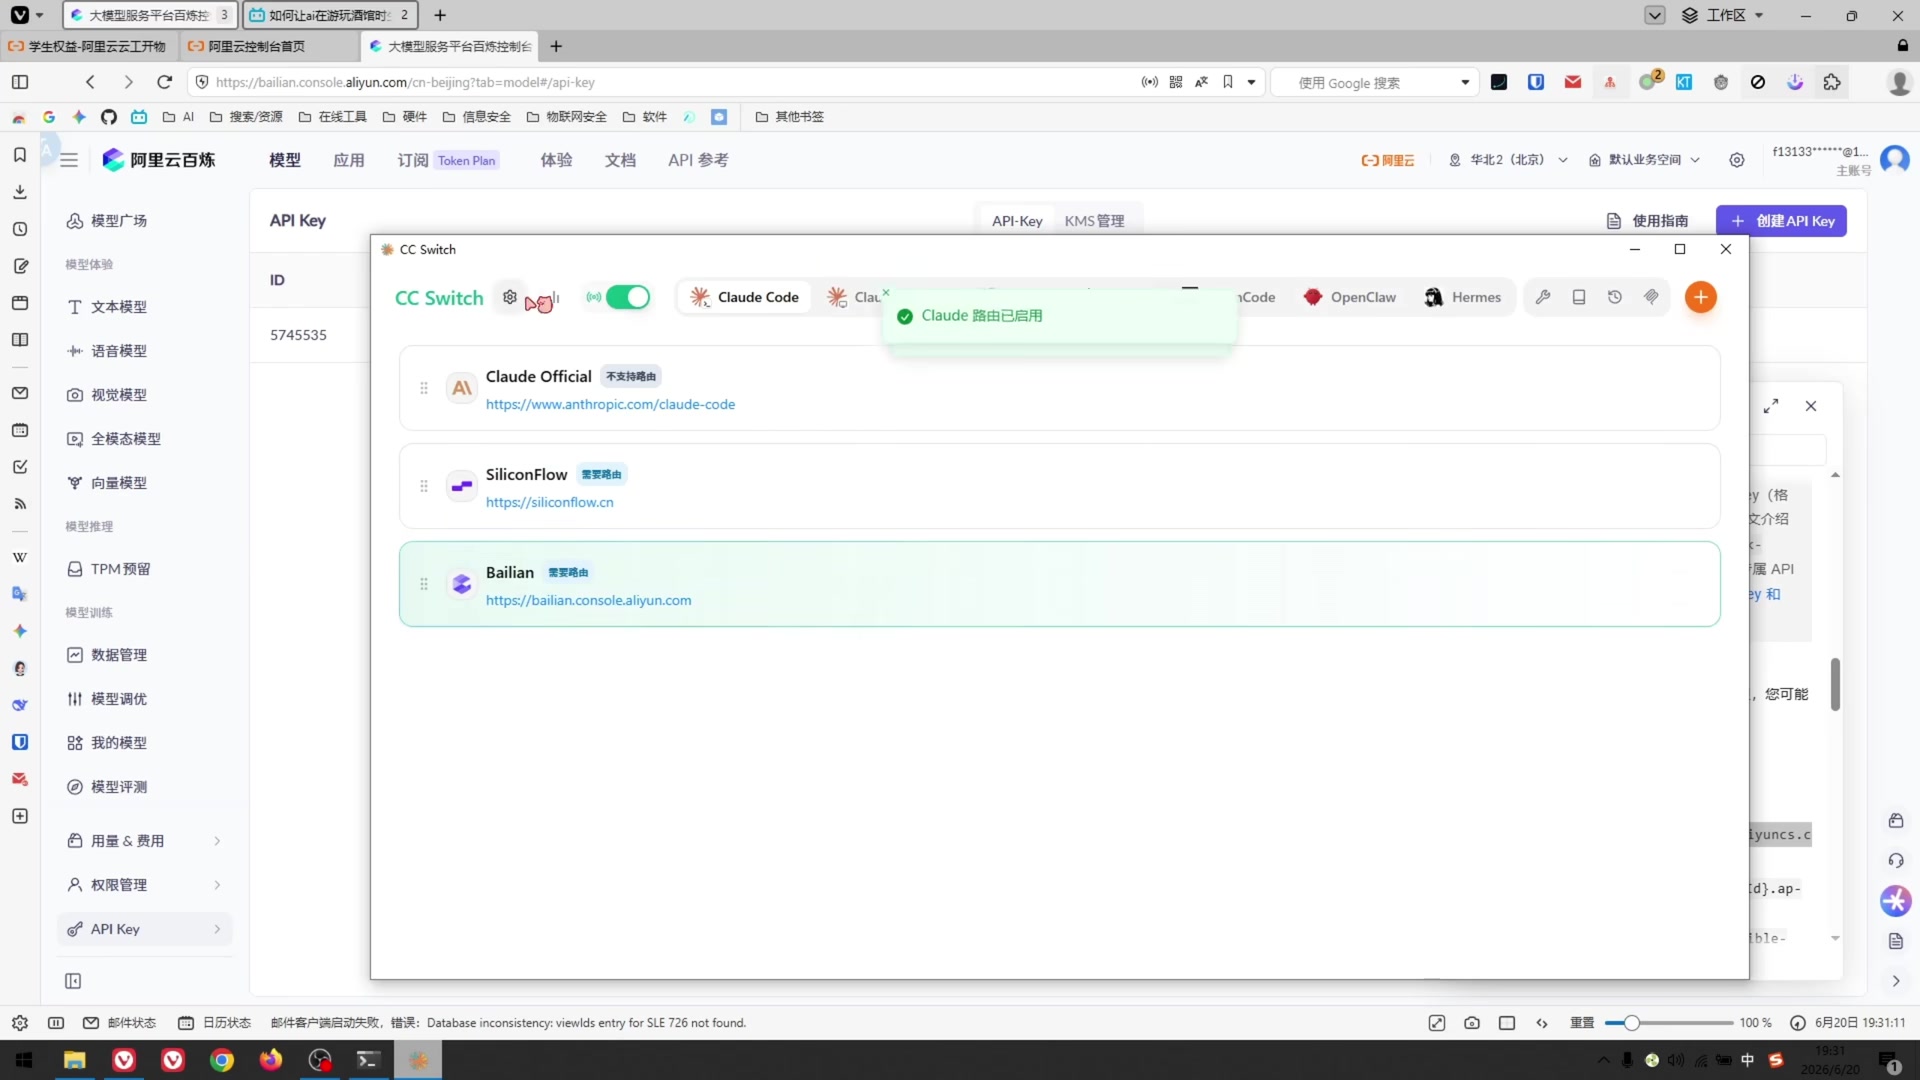The width and height of the screenshot is (1920, 1080).
Task: Toggle the browser panel button
Action: [x=20, y=82]
